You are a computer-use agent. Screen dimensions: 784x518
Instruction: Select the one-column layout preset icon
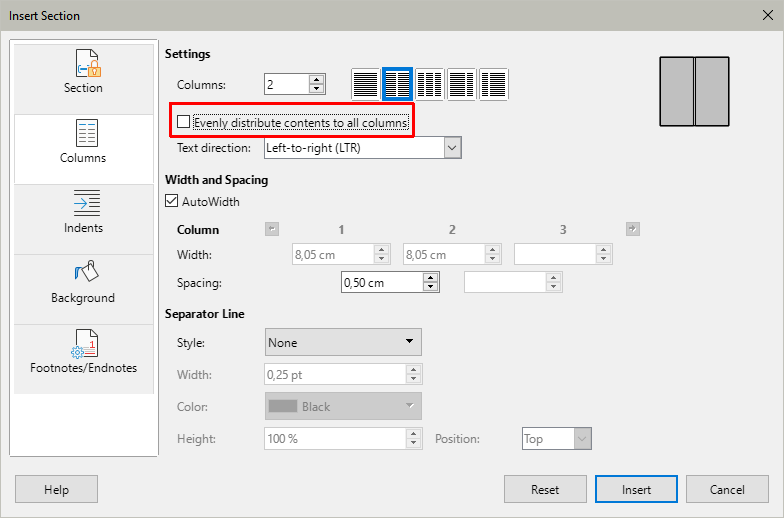coord(366,84)
